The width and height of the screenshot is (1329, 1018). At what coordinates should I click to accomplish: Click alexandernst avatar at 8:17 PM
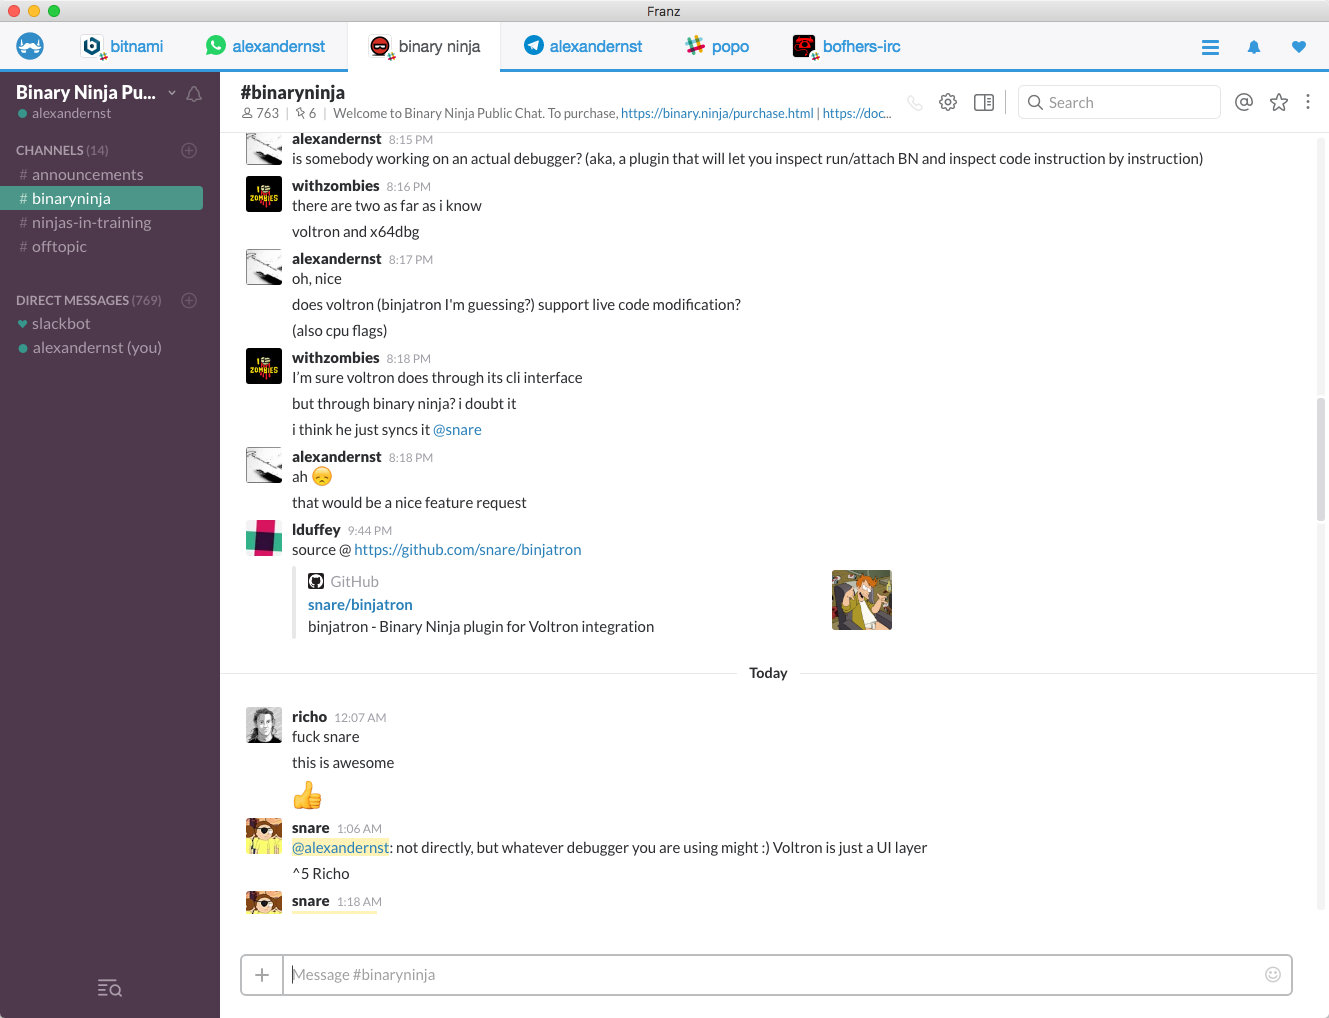264,267
